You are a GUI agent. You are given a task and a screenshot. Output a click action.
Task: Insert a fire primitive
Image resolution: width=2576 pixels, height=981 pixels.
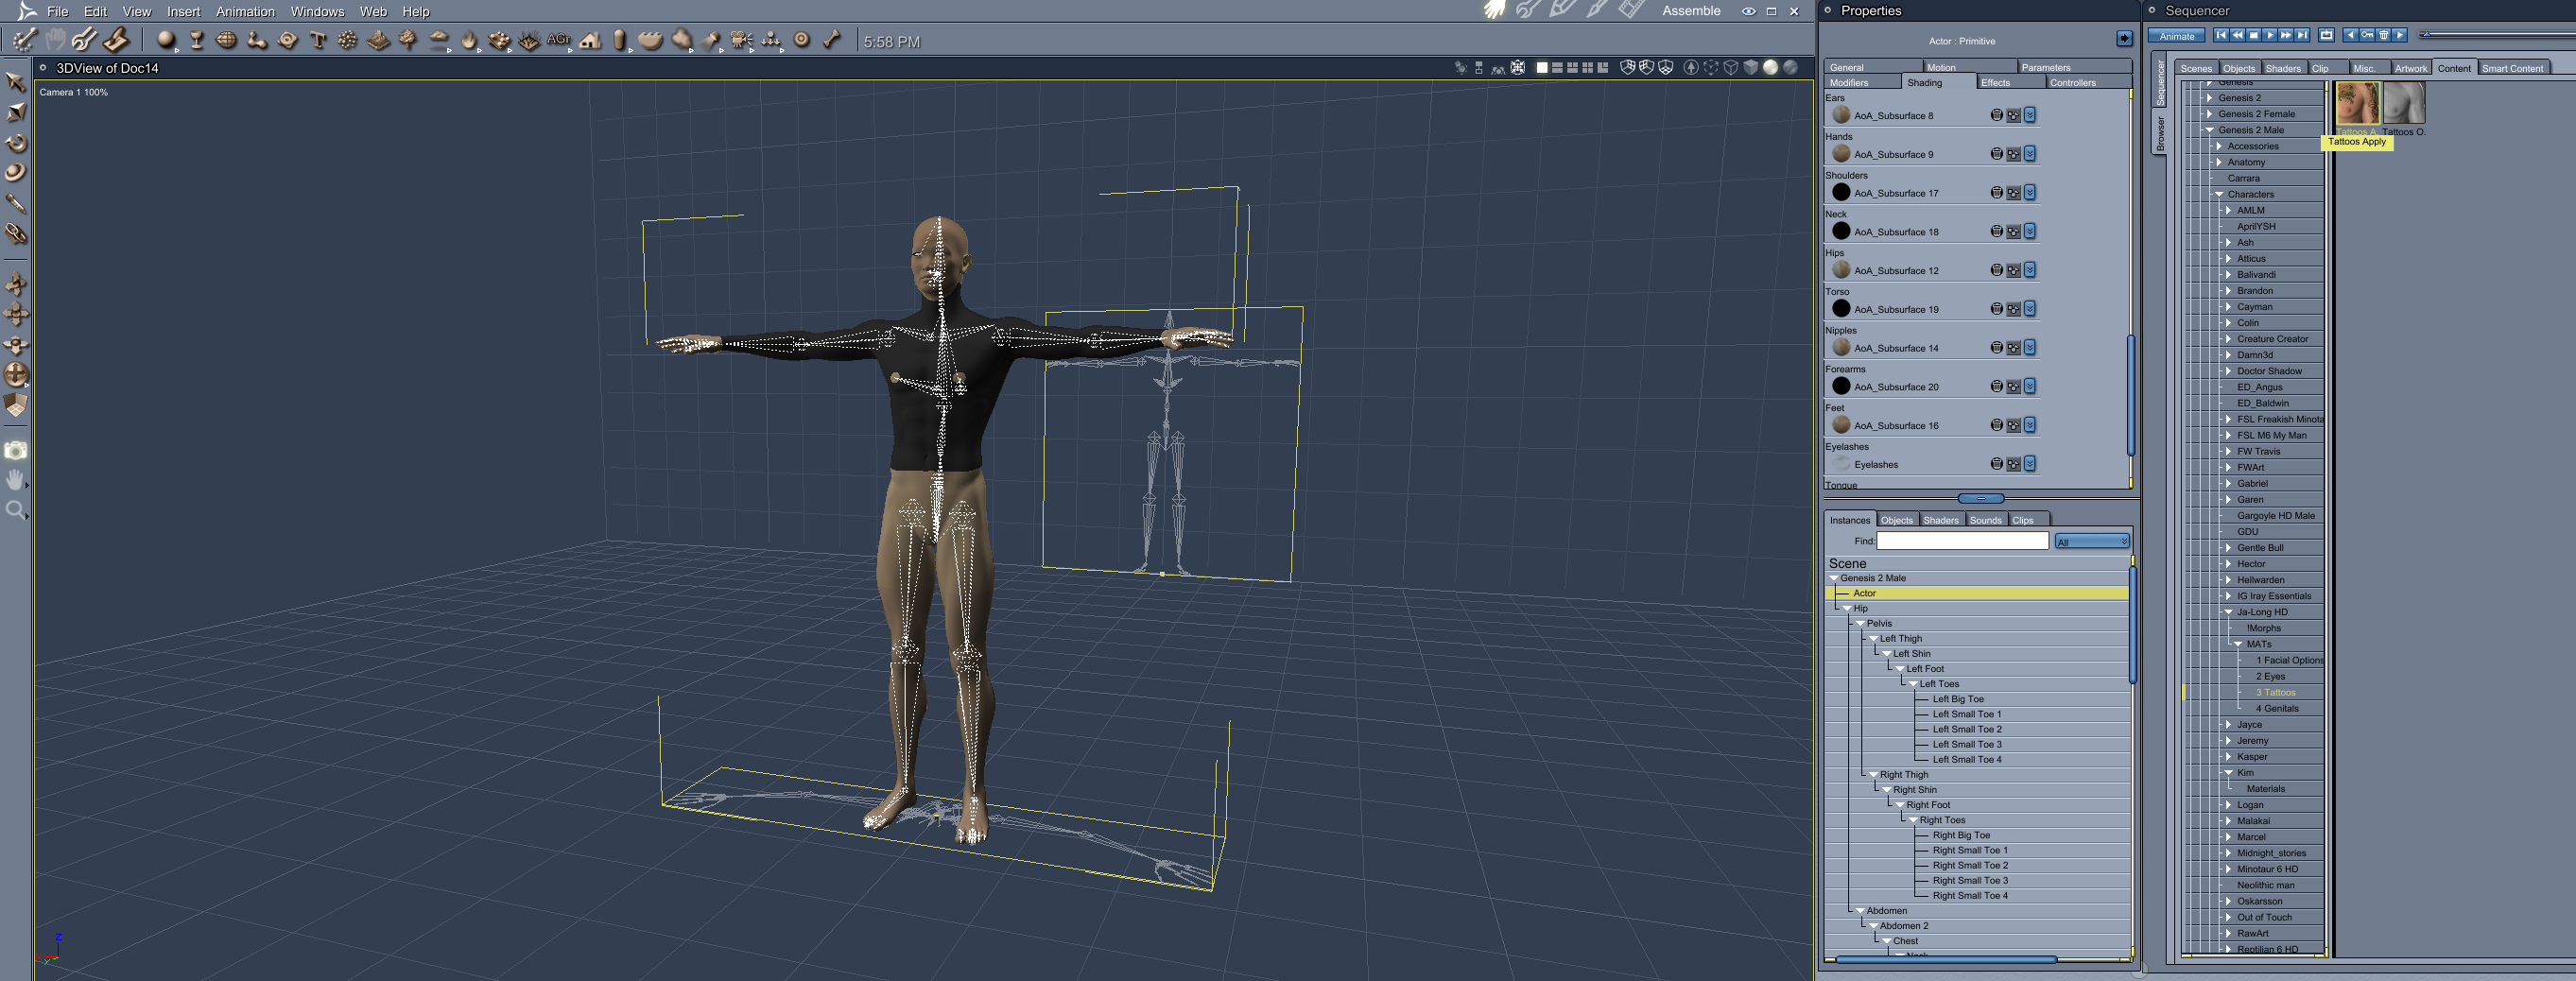469,40
